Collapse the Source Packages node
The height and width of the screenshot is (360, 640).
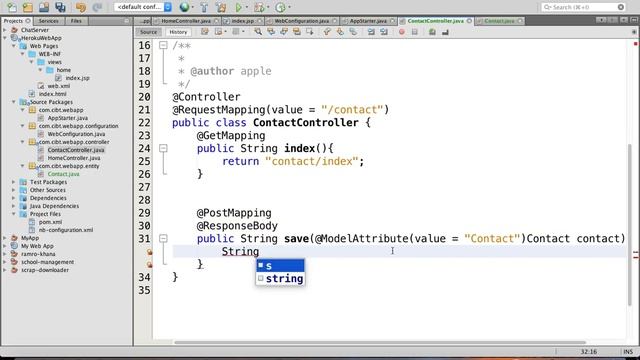pyautogui.click(x=14, y=102)
